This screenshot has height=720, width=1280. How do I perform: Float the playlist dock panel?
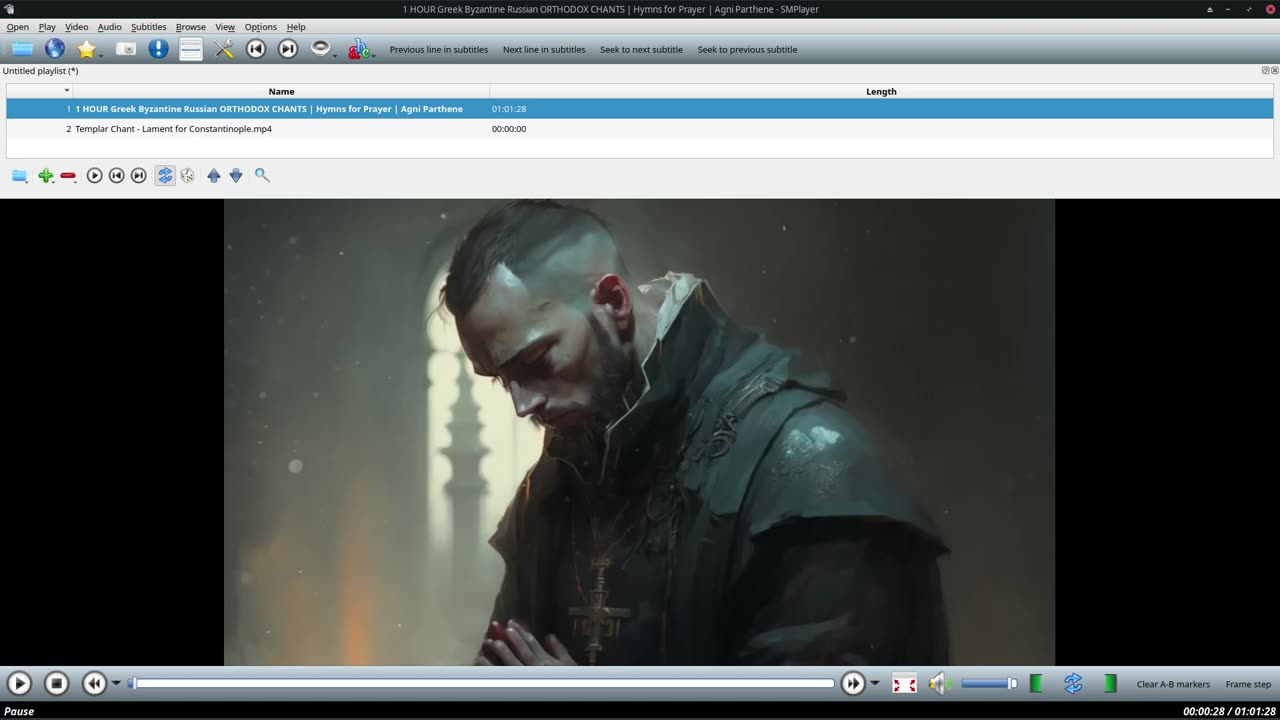pyautogui.click(x=1265, y=71)
